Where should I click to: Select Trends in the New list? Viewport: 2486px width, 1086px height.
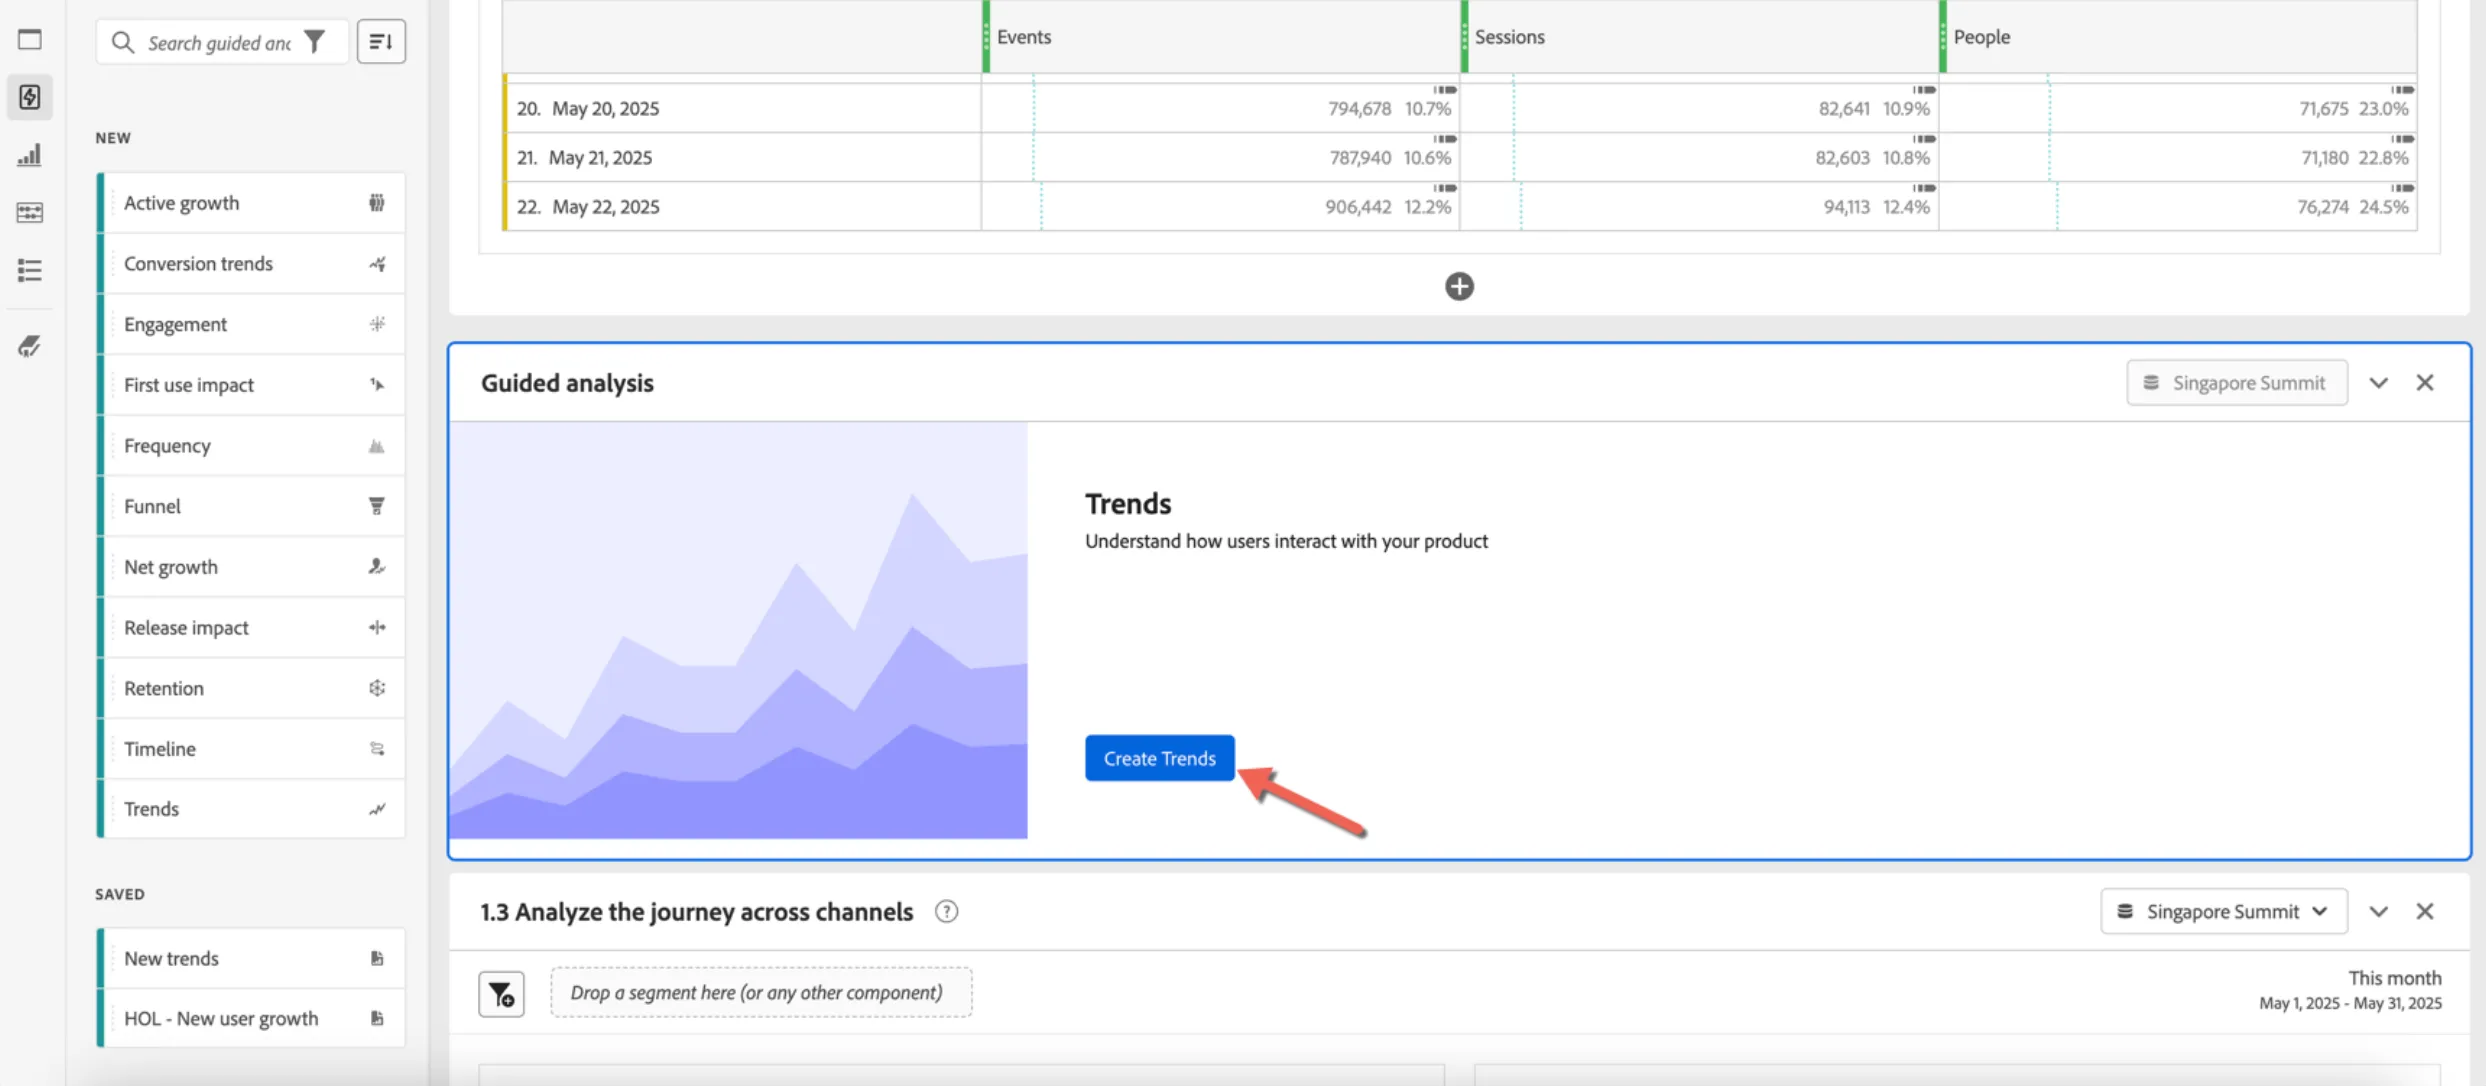pyautogui.click(x=251, y=809)
